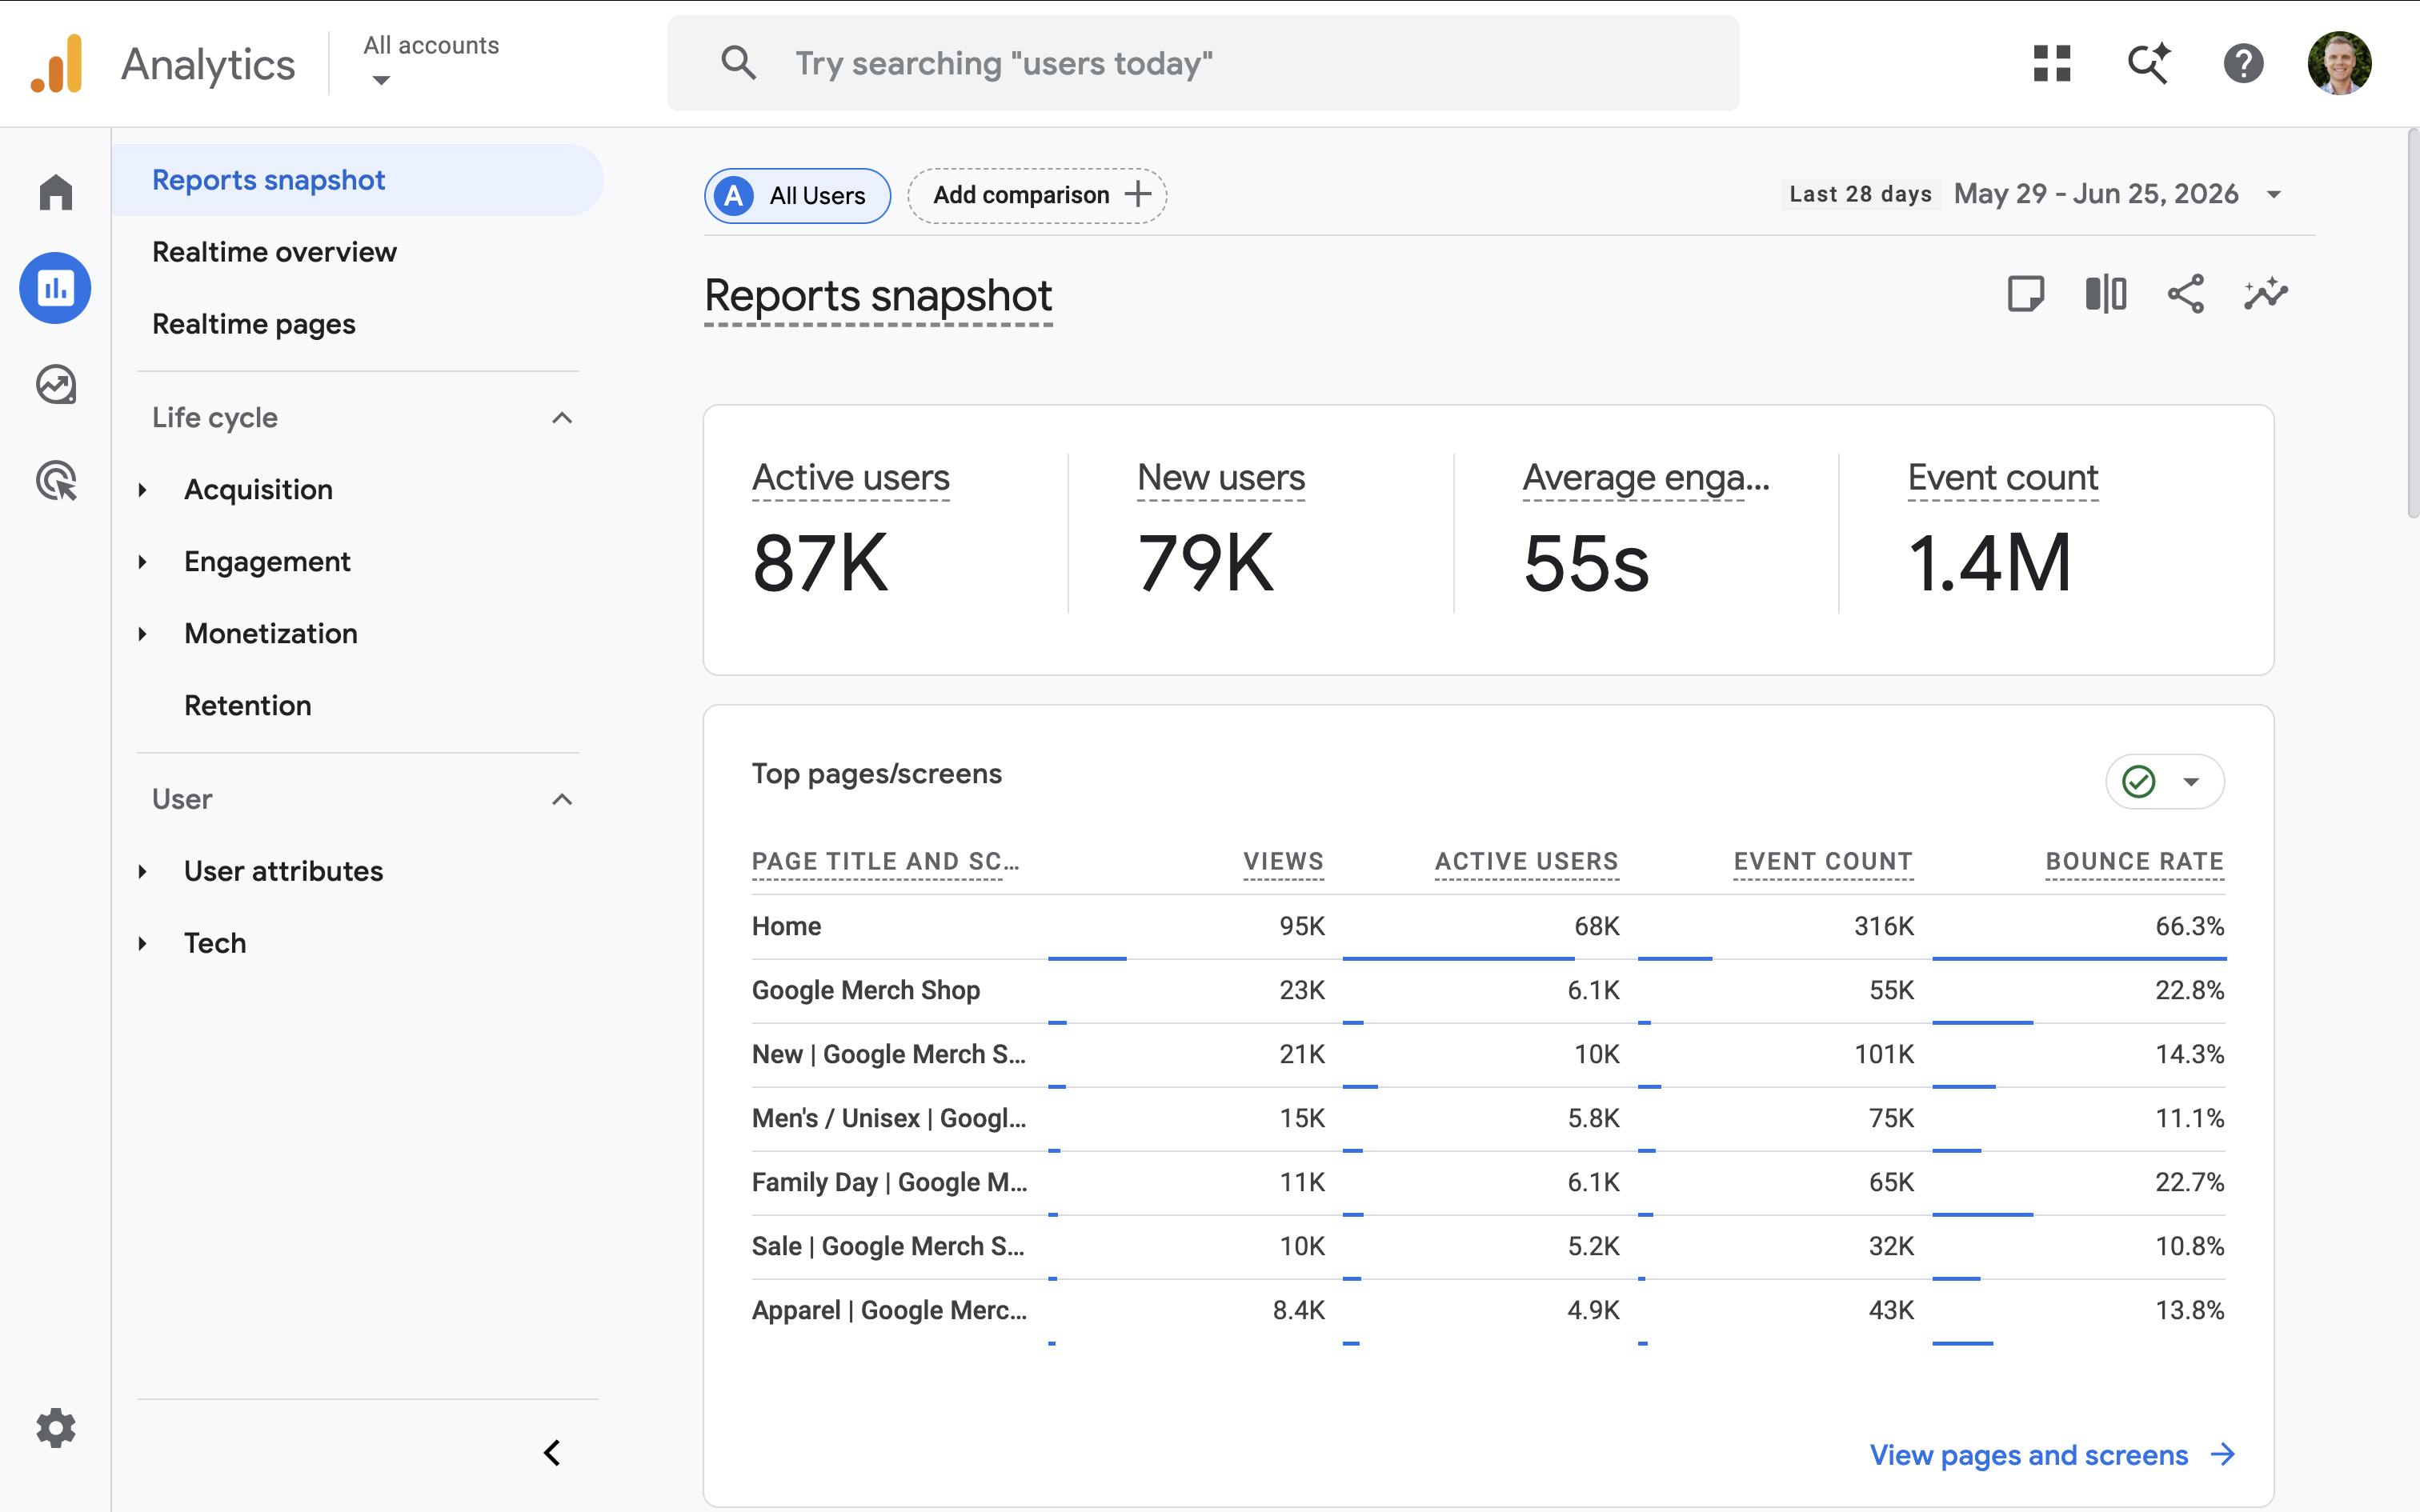Click the search magnifier icon
This screenshot has width=2420, height=1512.
pos(738,63)
